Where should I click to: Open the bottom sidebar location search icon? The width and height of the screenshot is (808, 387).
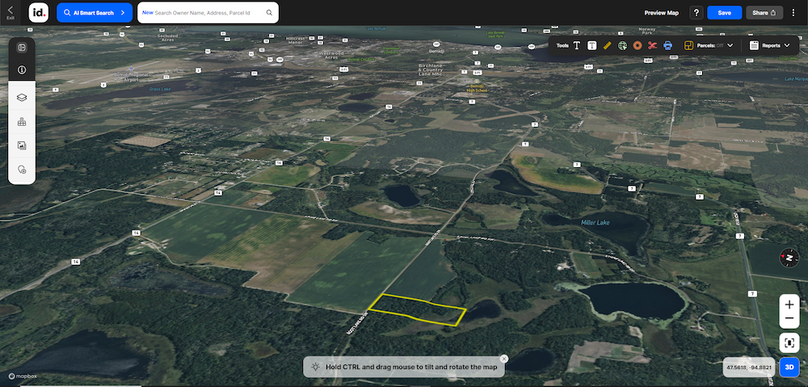(x=22, y=169)
